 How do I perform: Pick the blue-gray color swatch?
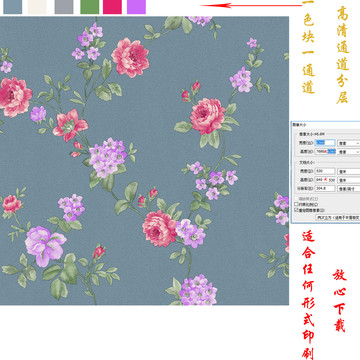[x=13, y=7]
